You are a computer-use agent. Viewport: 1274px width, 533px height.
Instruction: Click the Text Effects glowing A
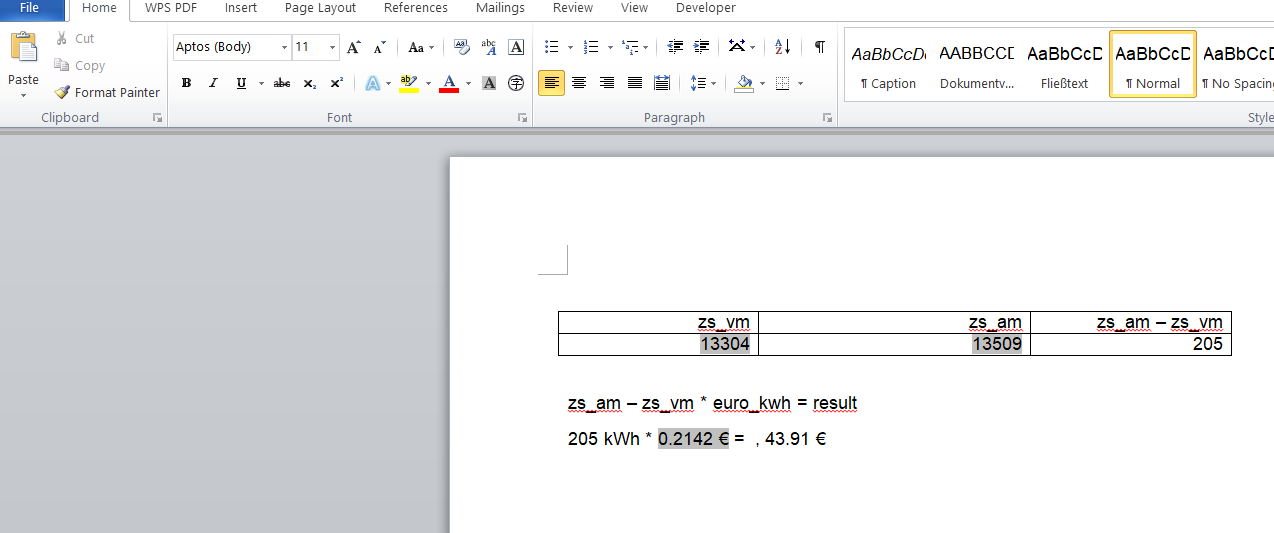coord(372,83)
